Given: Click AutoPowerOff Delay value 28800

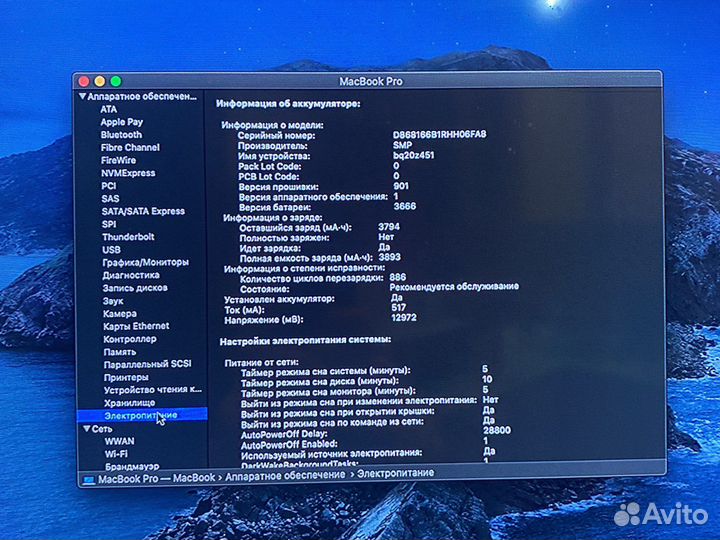Looking at the screenshot, I should pos(497,430).
